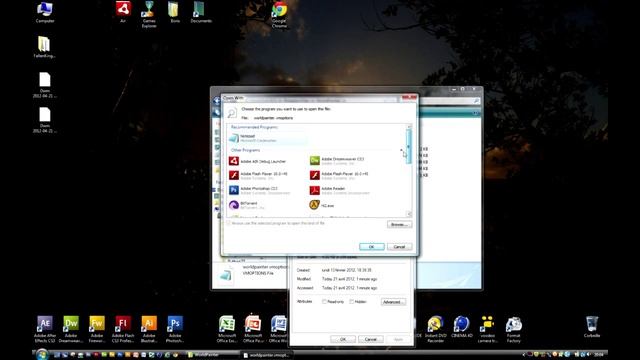Click OK in the Properties window
The width and height of the screenshot is (640, 360).
click(343, 339)
